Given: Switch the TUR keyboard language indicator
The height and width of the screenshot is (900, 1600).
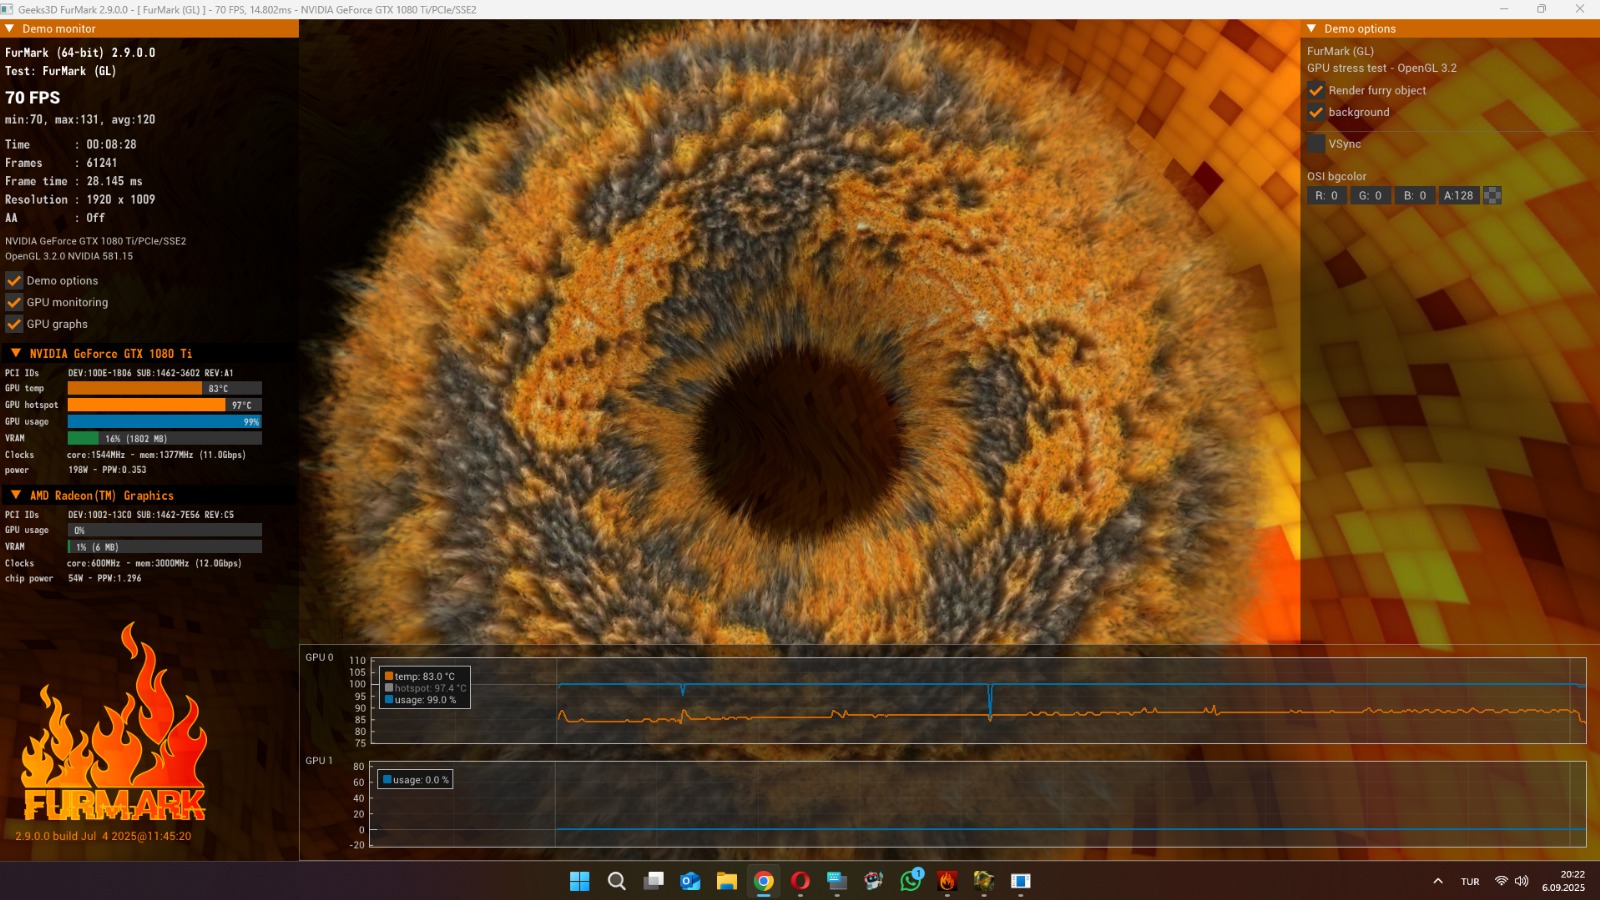Looking at the screenshot, I should click(1470, 881).
